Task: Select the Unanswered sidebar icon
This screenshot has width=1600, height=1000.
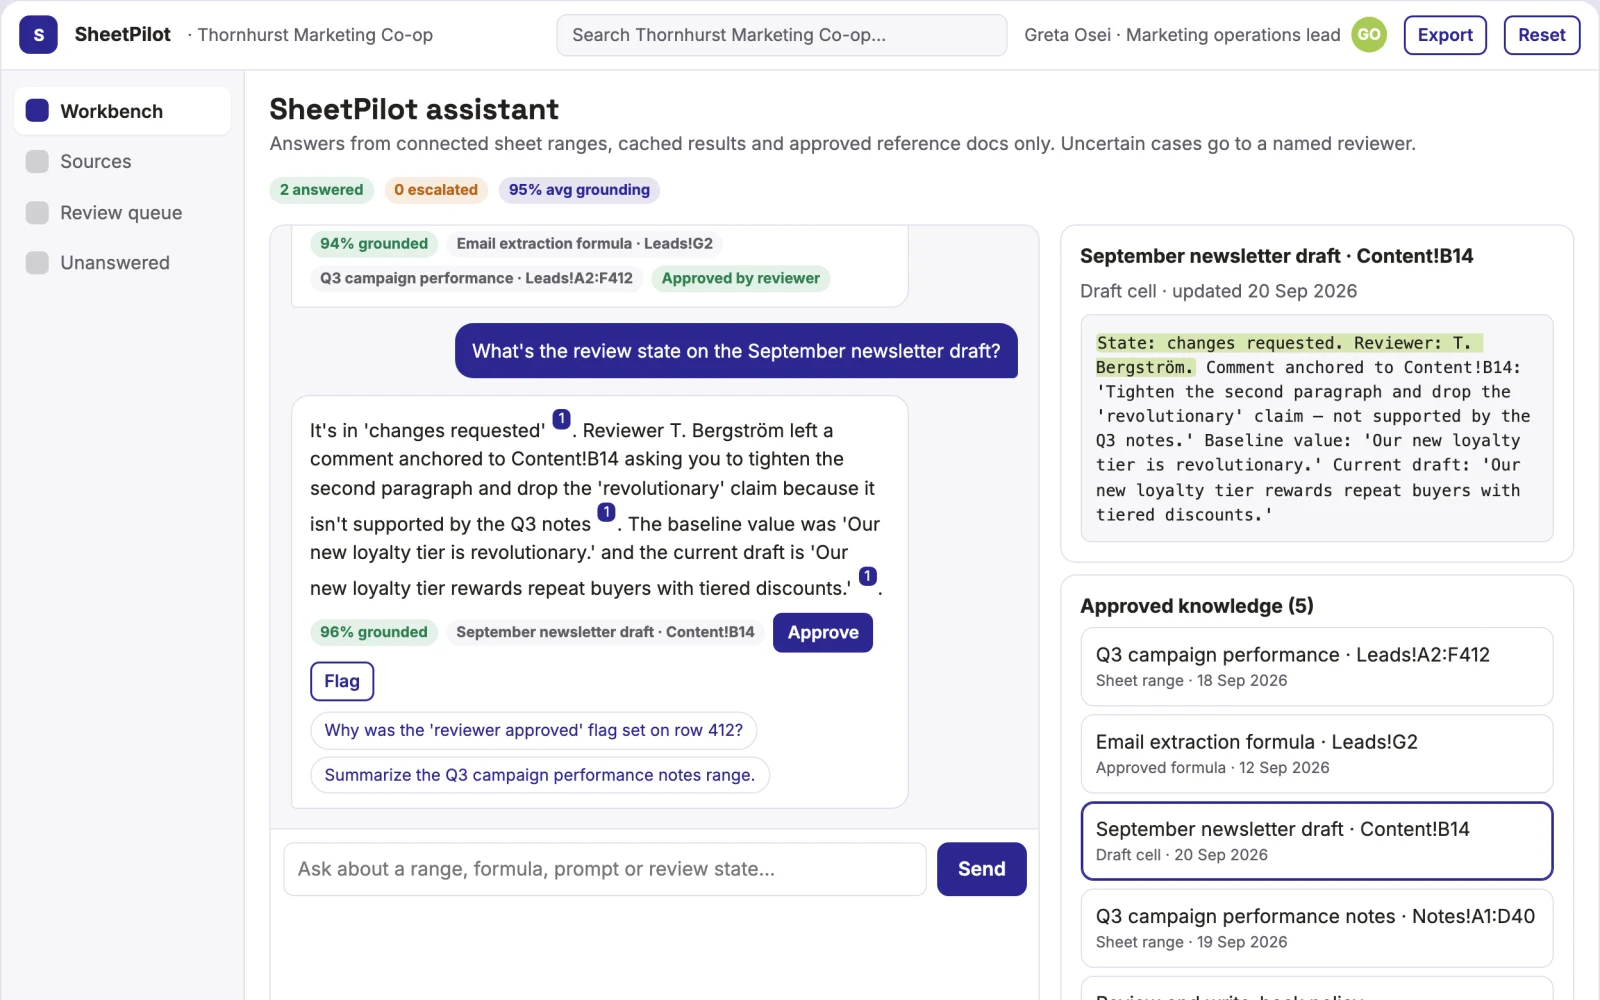Action: pyautogui.click(x=37, y=263)
